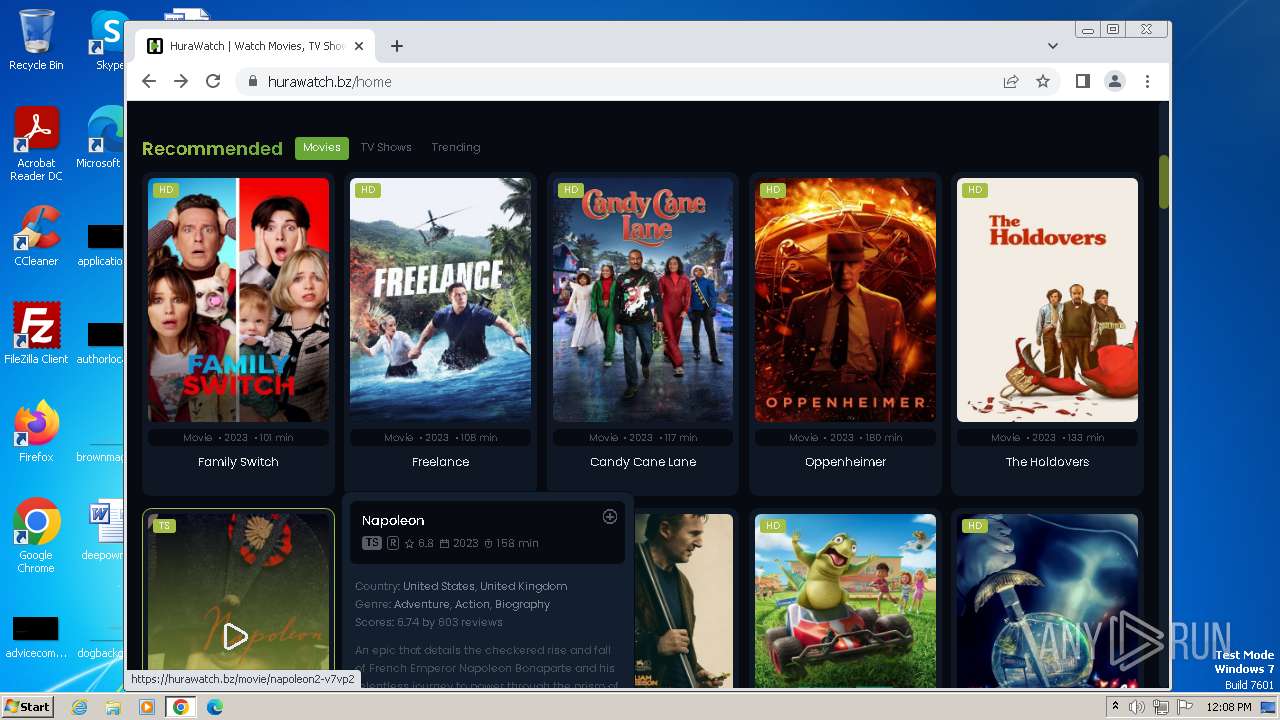Image resolution: width=1280 pixels, height=720 pixels.
Task: Add Napoleon to list with plus icon
Action: coord(610,517)
